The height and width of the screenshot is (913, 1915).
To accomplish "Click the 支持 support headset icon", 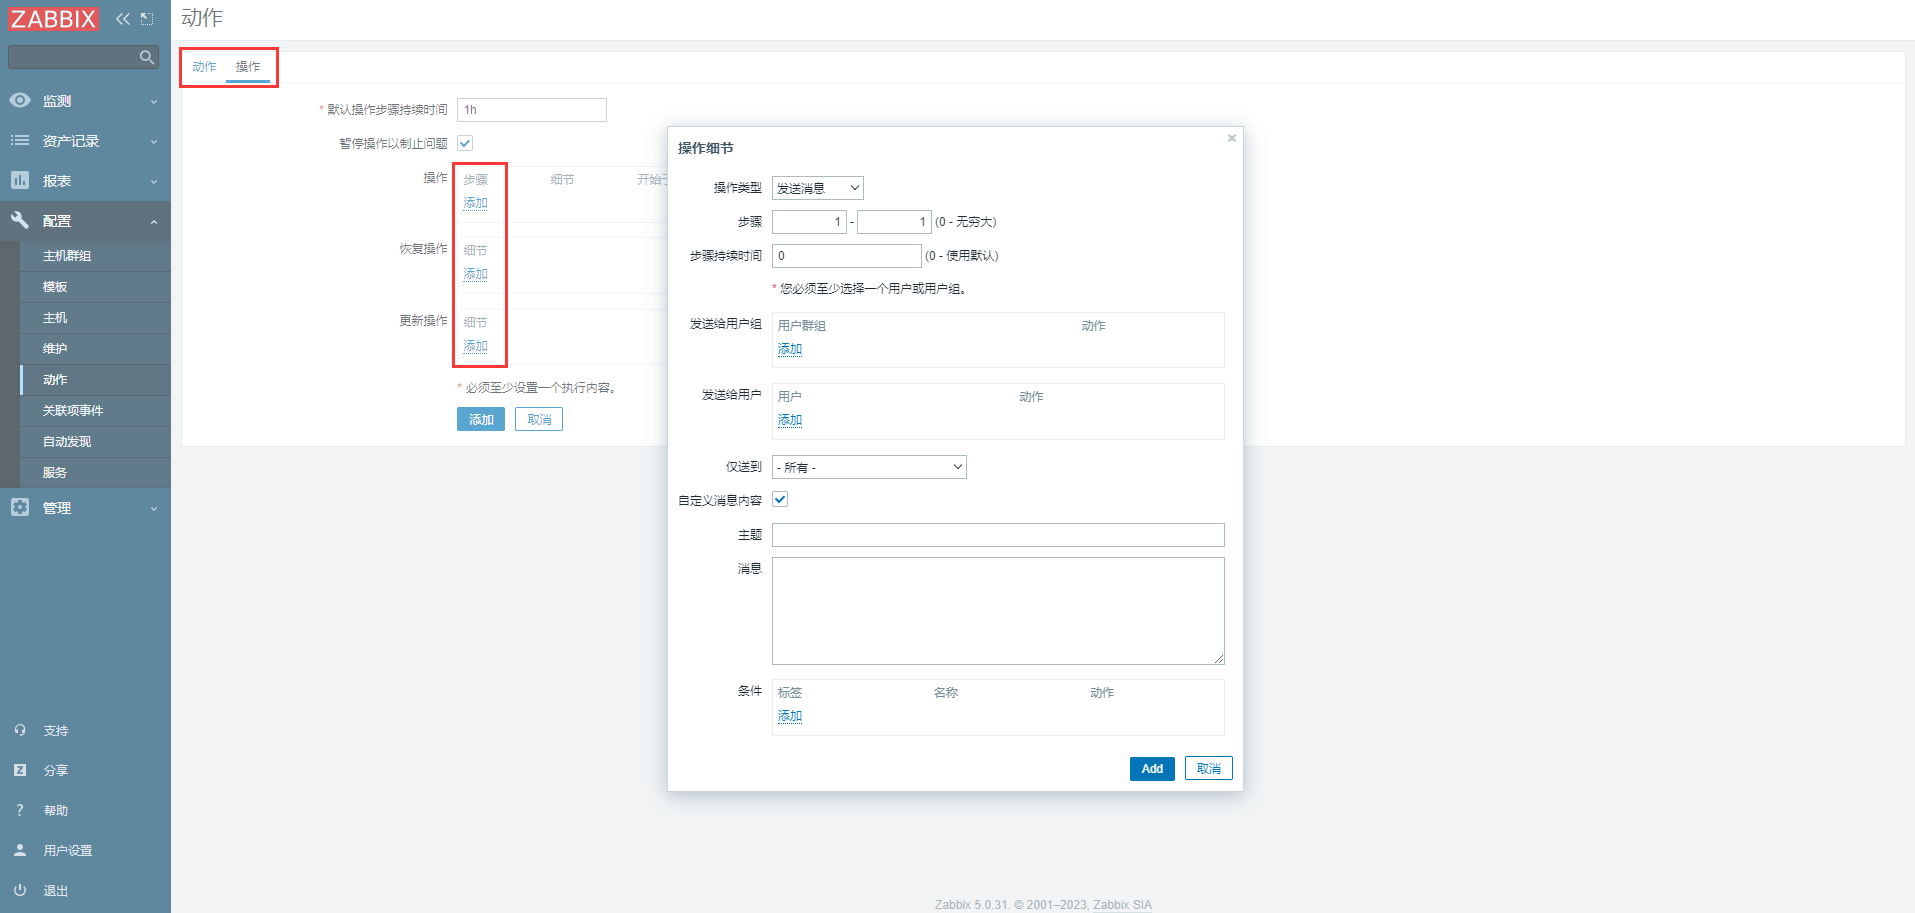I will (x=20, y=731).
